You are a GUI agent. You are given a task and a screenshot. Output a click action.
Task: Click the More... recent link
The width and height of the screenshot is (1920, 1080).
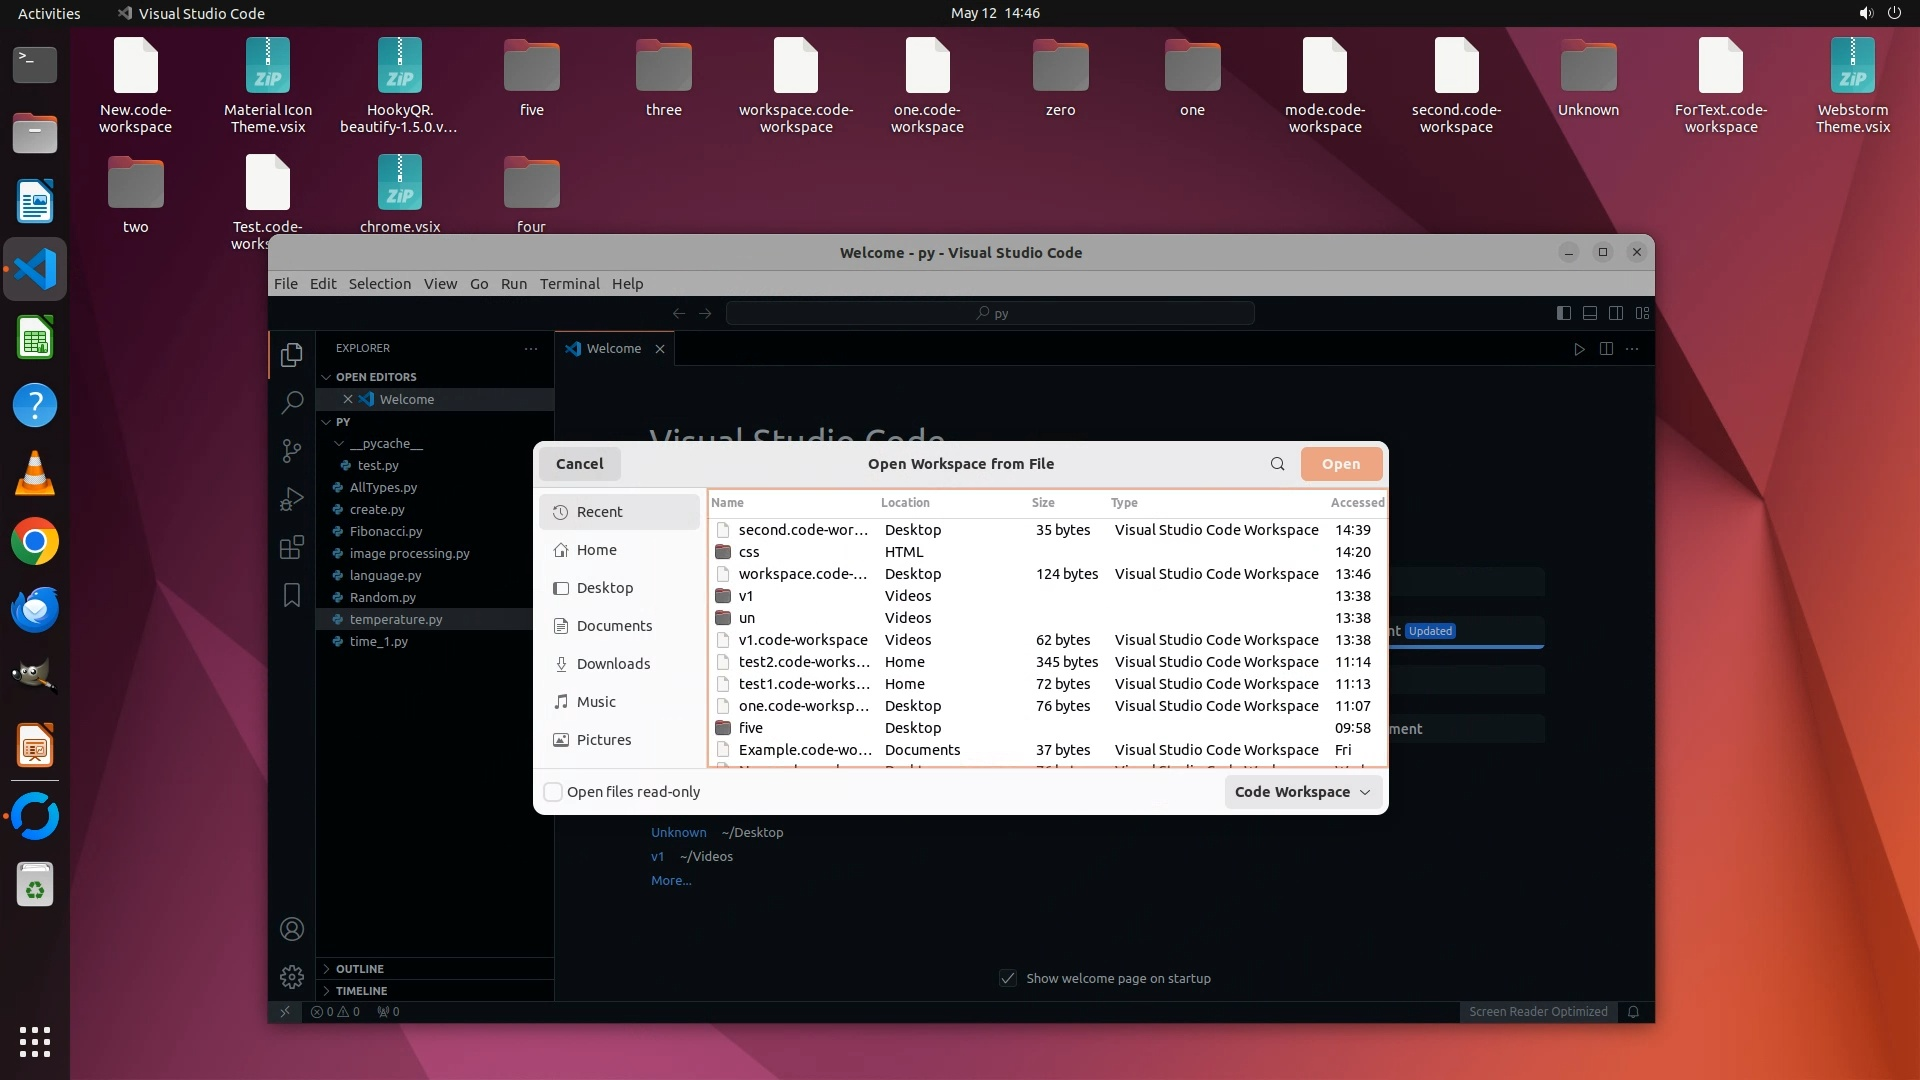pyautogui.click(x=671, y=881)
